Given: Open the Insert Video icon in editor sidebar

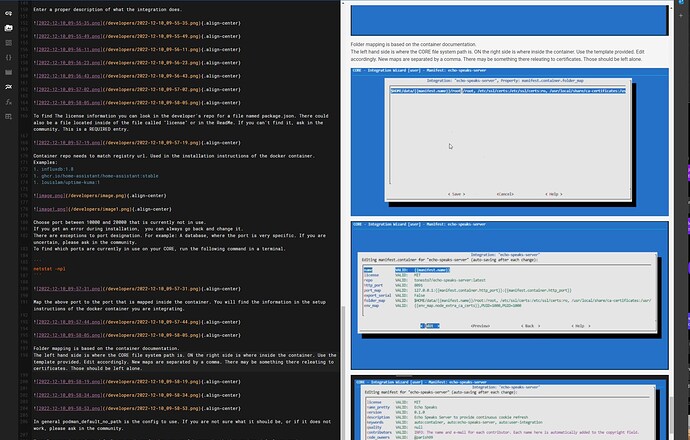Looking at the screenshot, I should [x=8, y=72].
